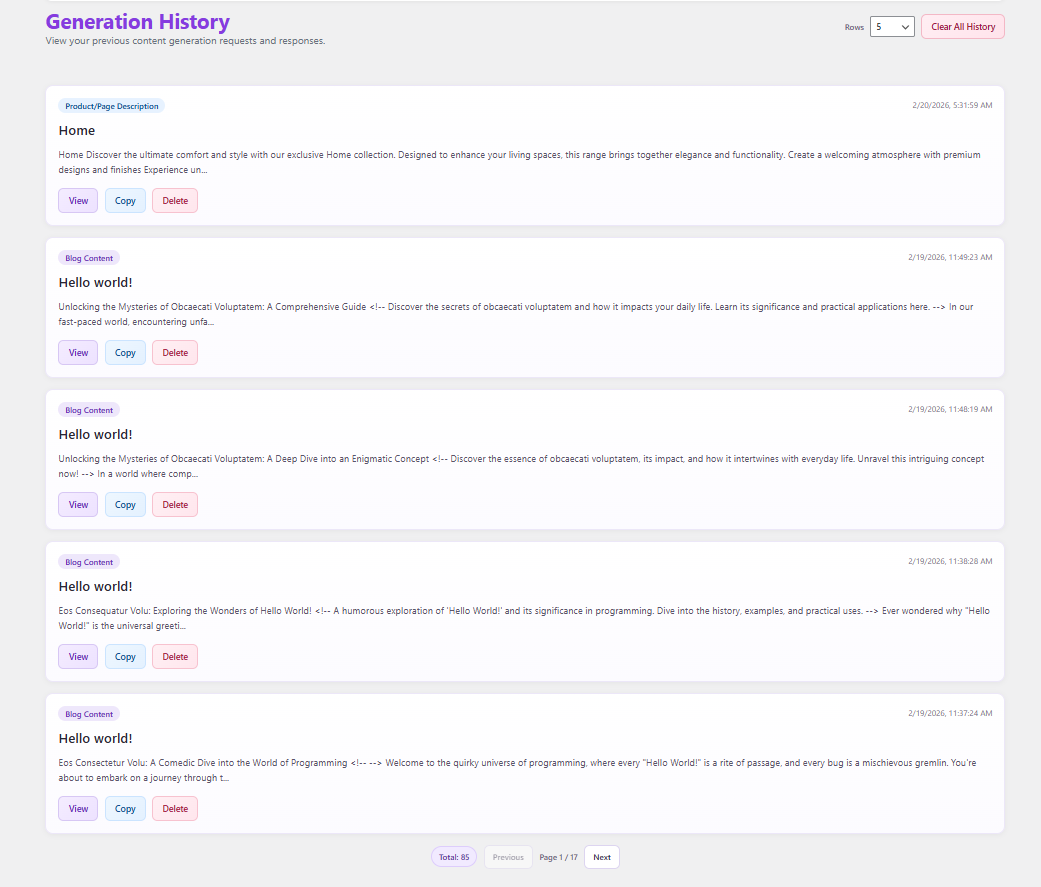Copy the entry generated at 11:48:19 AM
This screenshot has width=1041, height=887.
pyautogui.click(x=125, y=505)
